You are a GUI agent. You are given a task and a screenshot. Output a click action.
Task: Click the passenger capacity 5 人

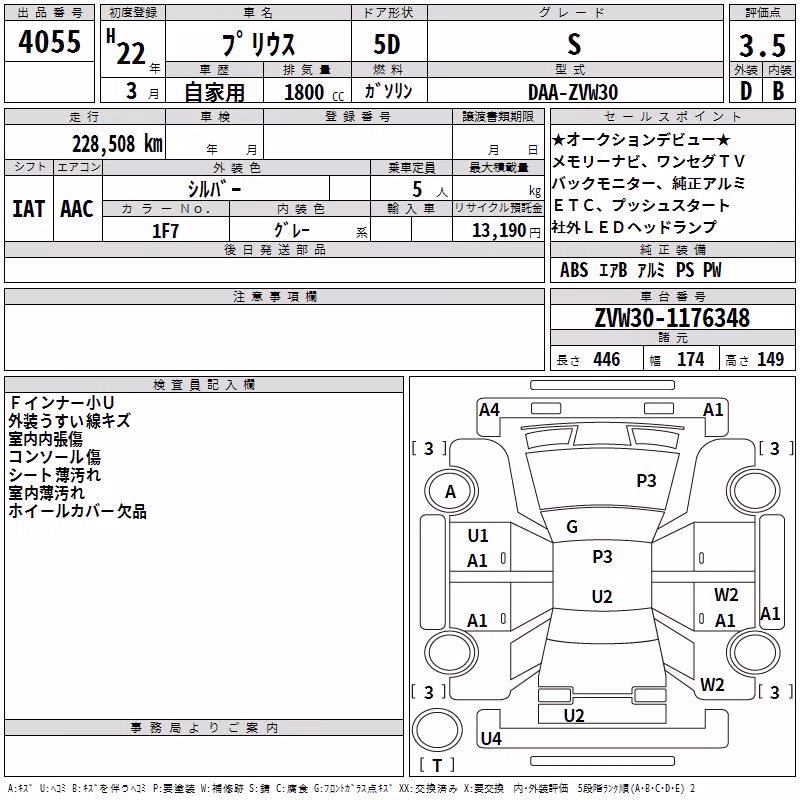430,190
